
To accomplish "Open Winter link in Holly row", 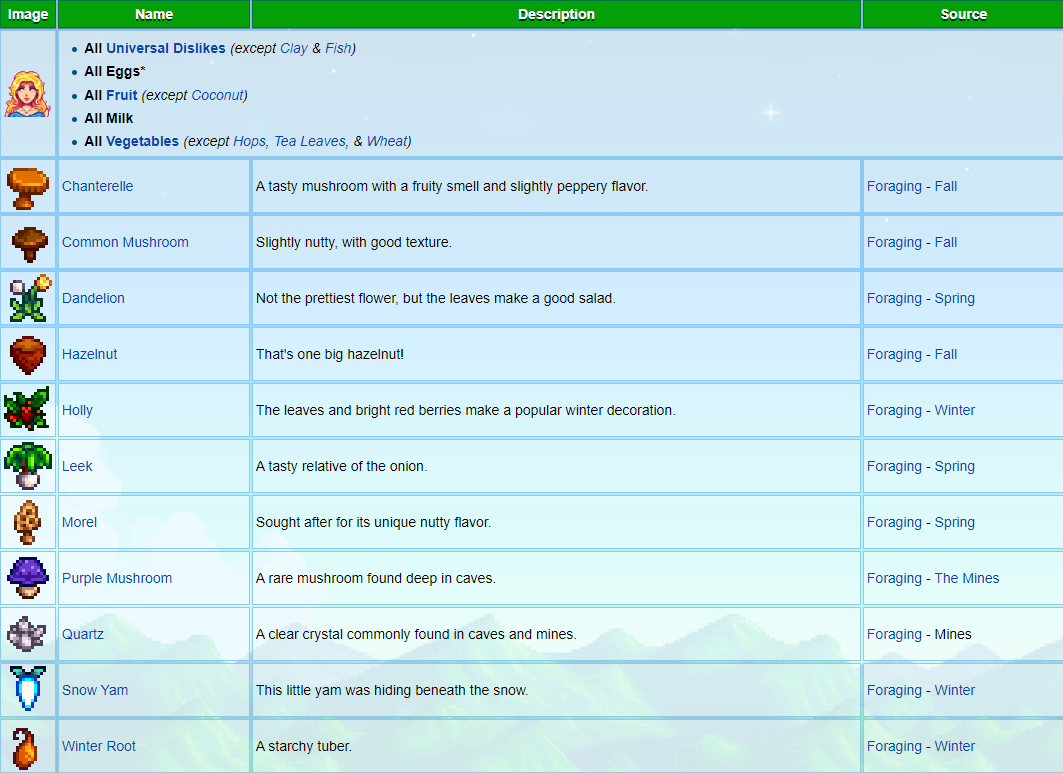I will pyautogui.click(x=955, y=410).
